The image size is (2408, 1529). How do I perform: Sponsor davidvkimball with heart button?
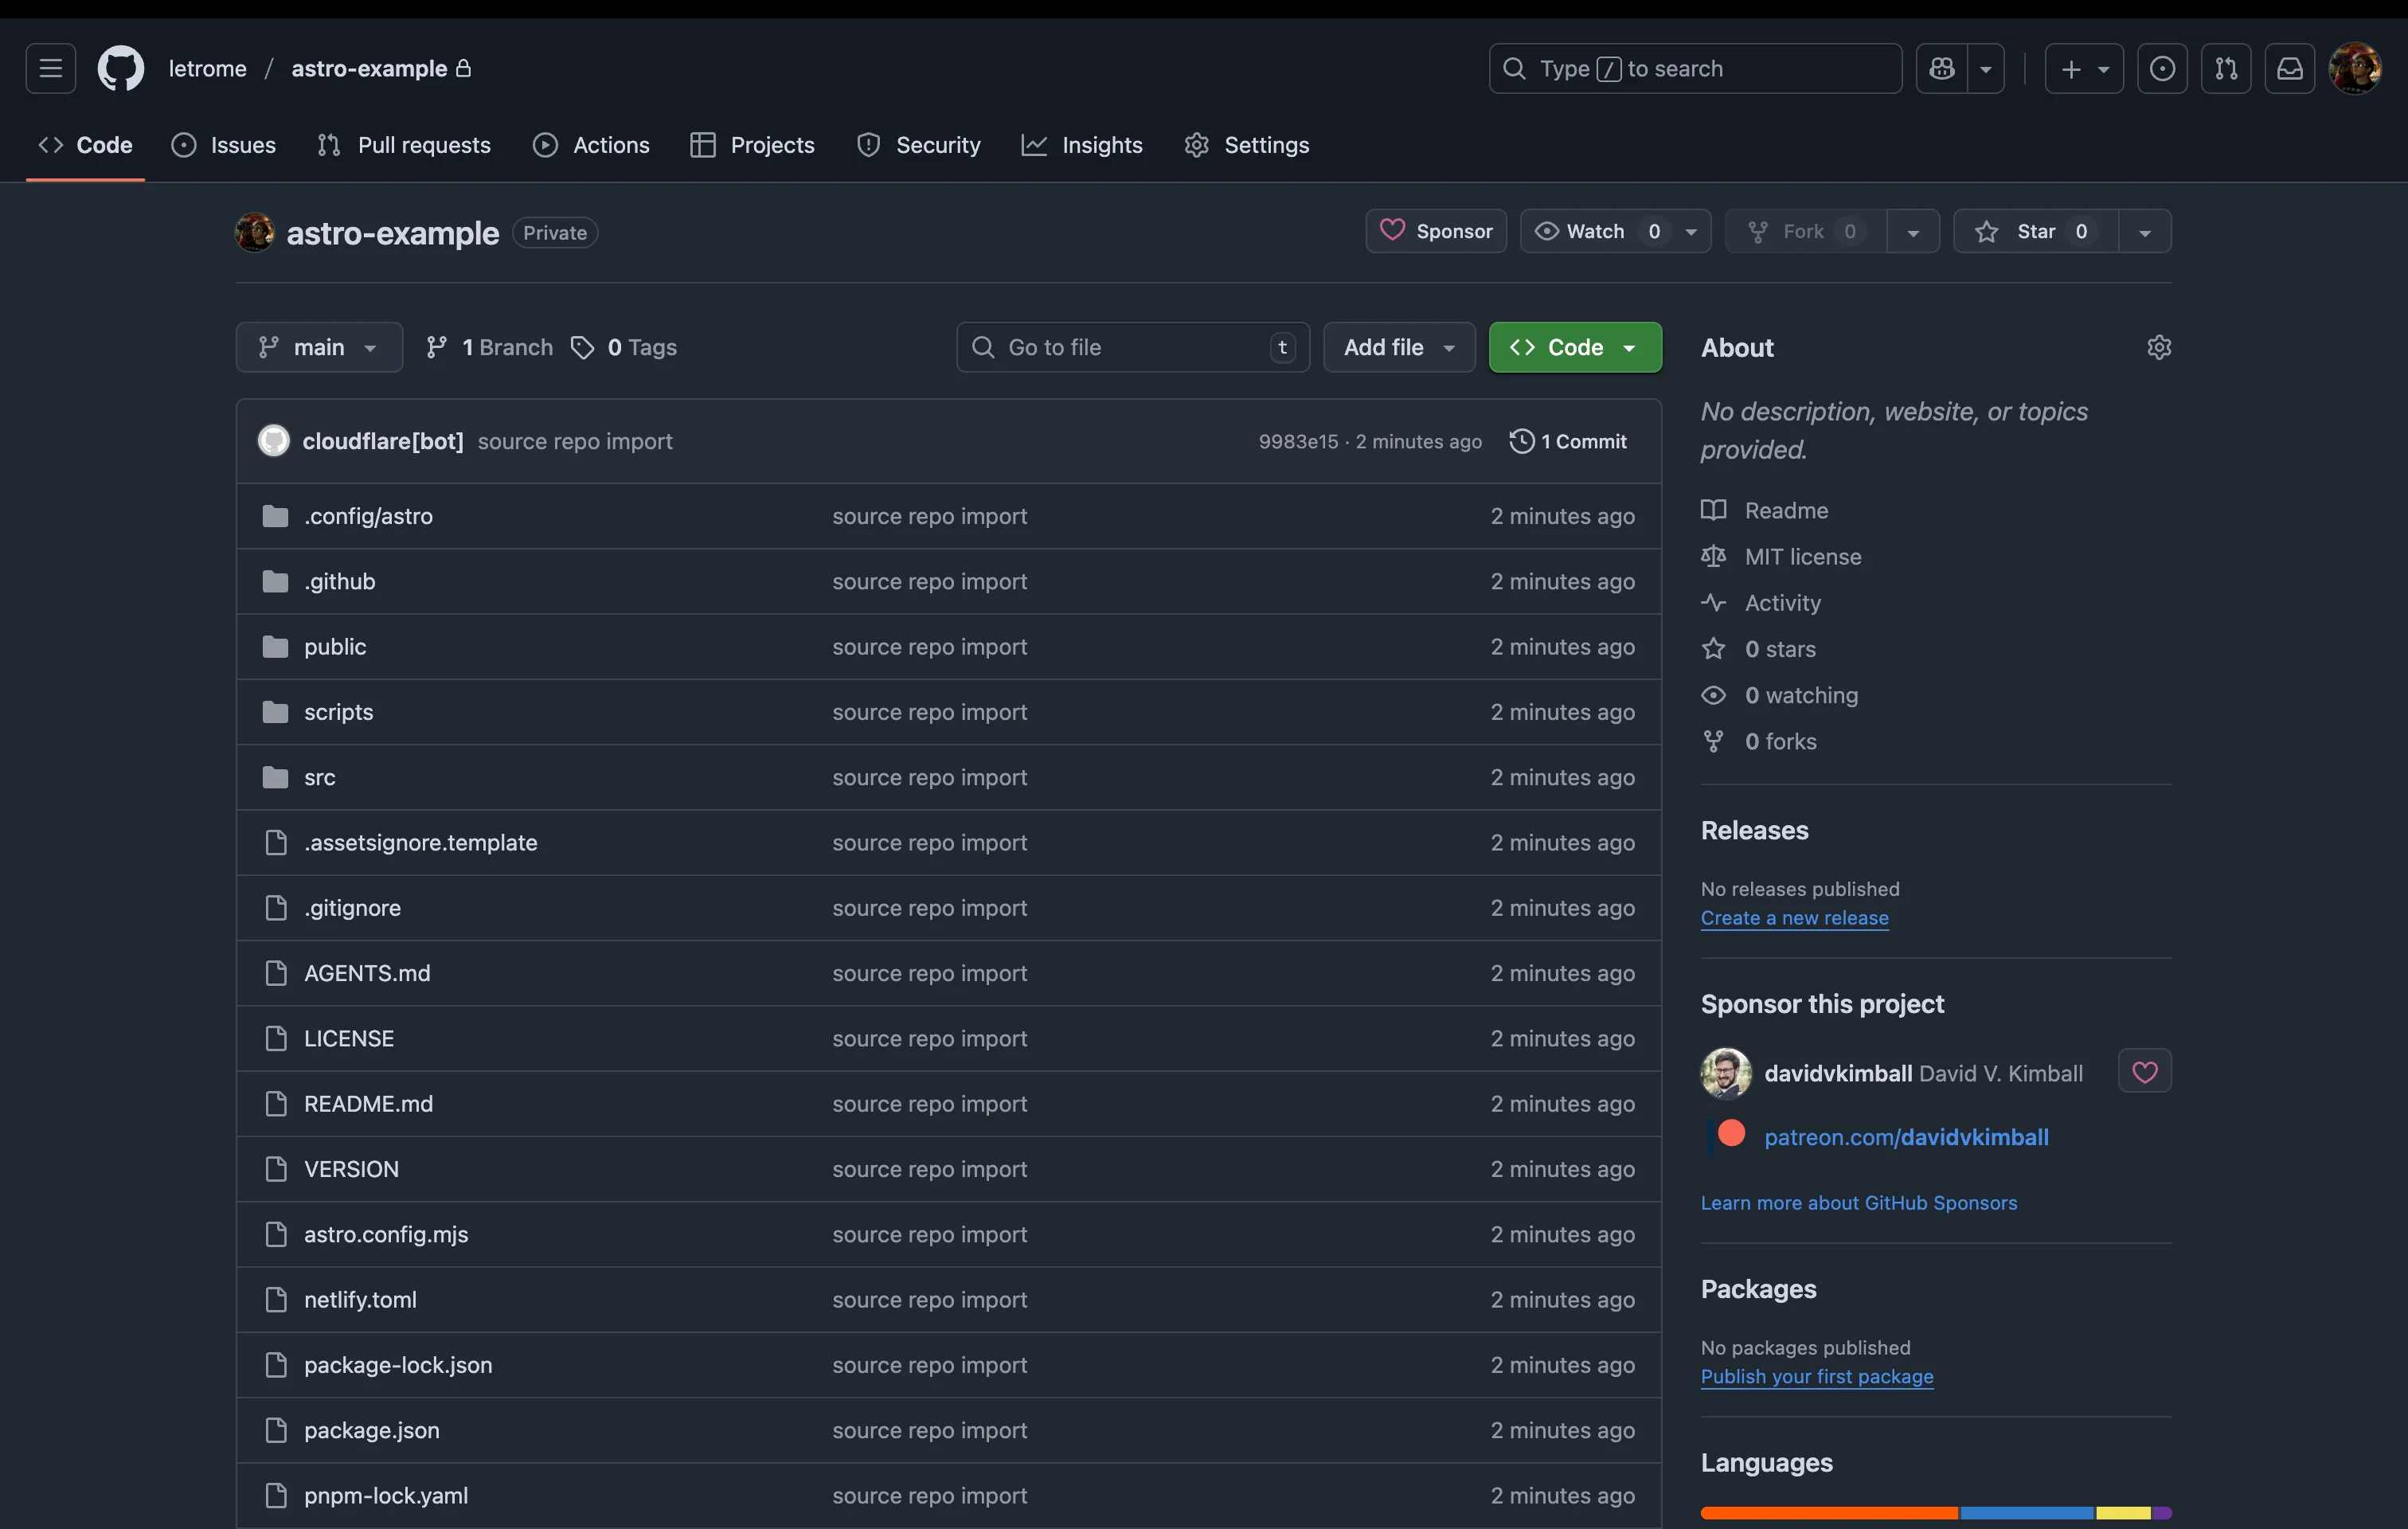pos(2144,1071)
